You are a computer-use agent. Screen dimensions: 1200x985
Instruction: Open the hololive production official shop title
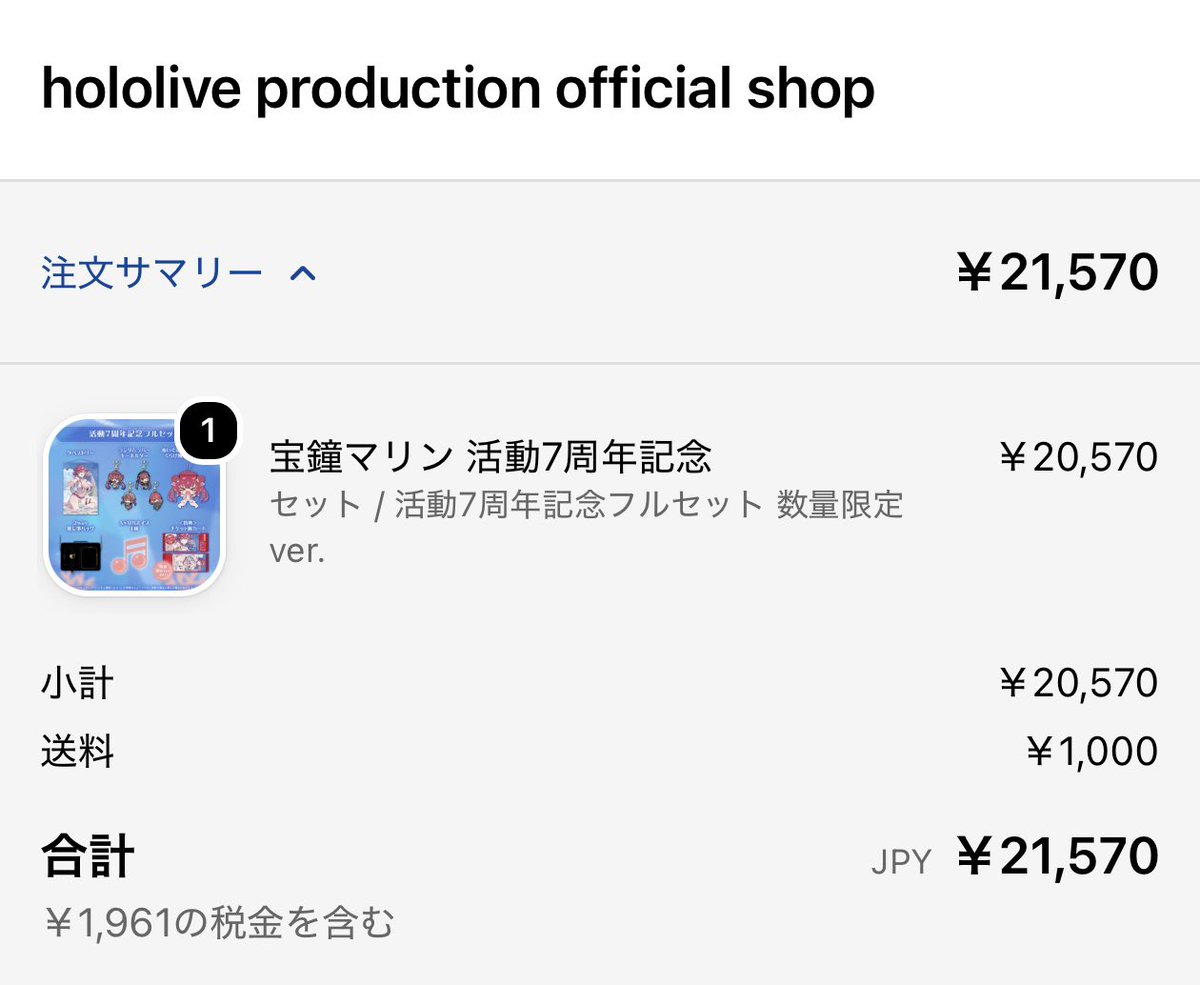(458, 88)
